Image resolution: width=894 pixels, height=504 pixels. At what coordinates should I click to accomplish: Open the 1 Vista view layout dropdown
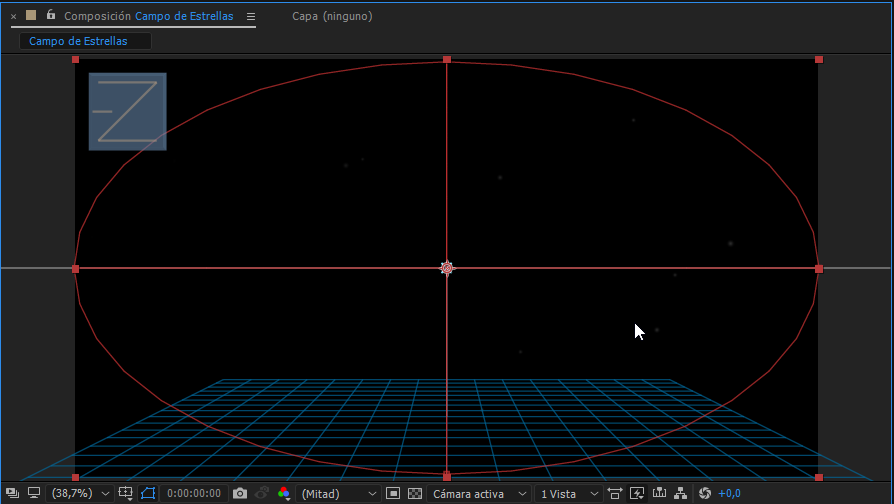point(569,494)
